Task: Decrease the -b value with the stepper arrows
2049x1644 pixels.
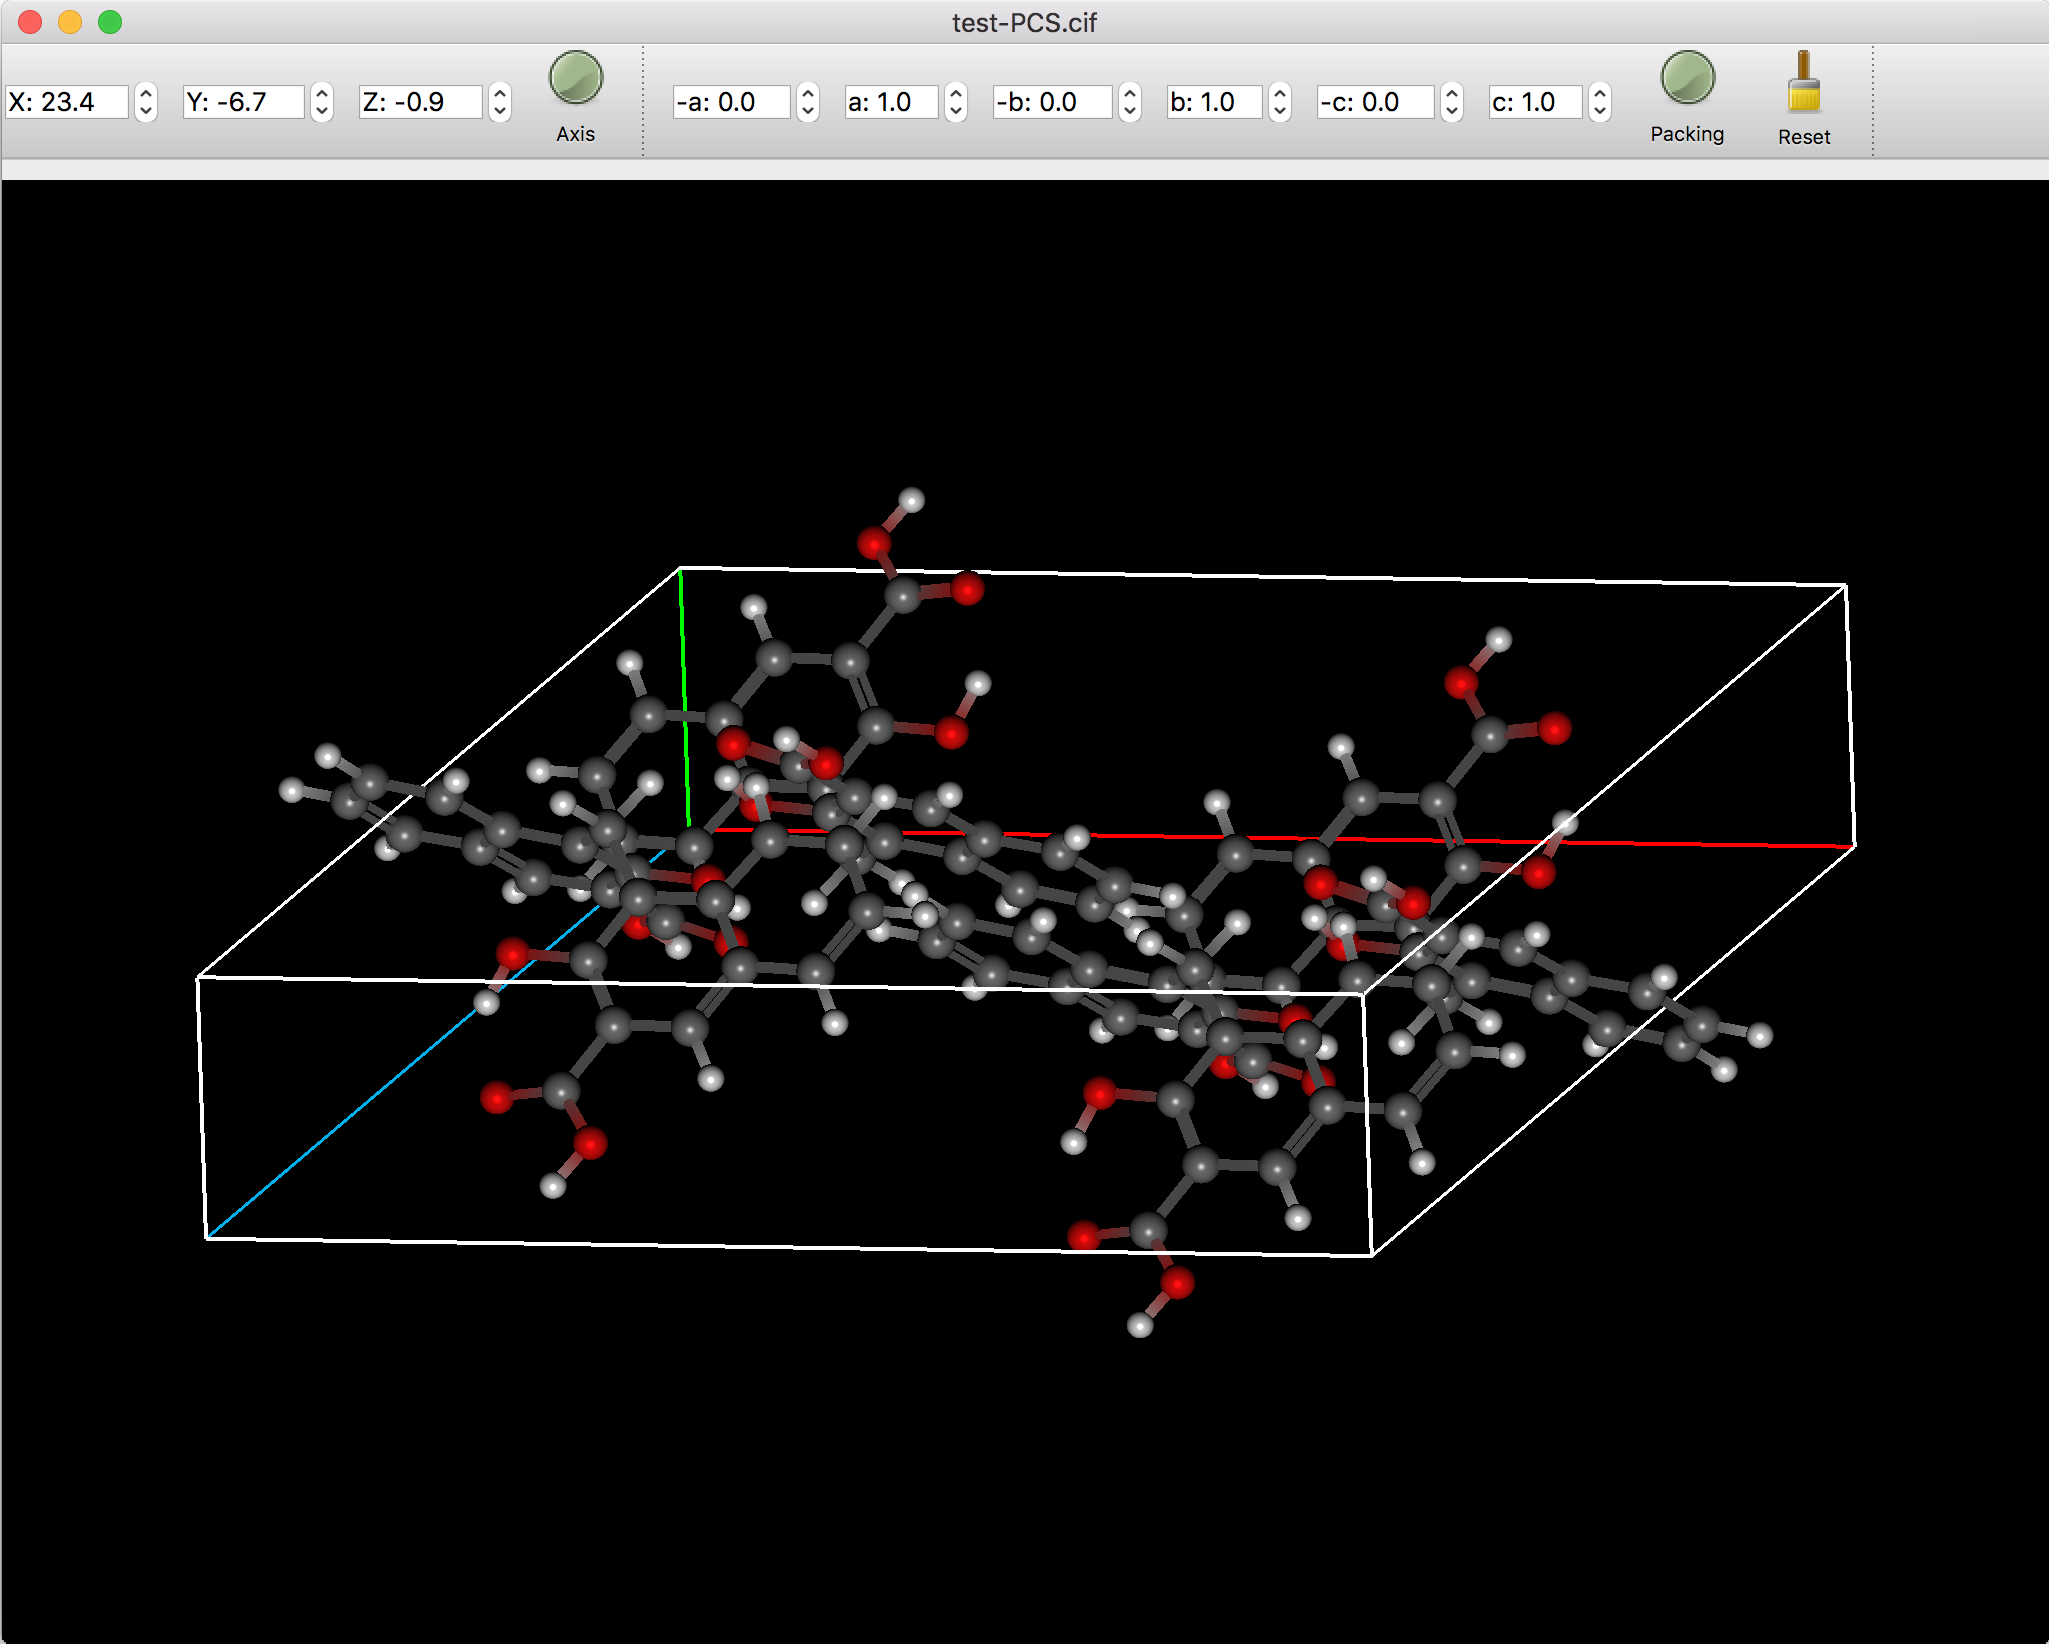Action: (x=1130, y=110)
